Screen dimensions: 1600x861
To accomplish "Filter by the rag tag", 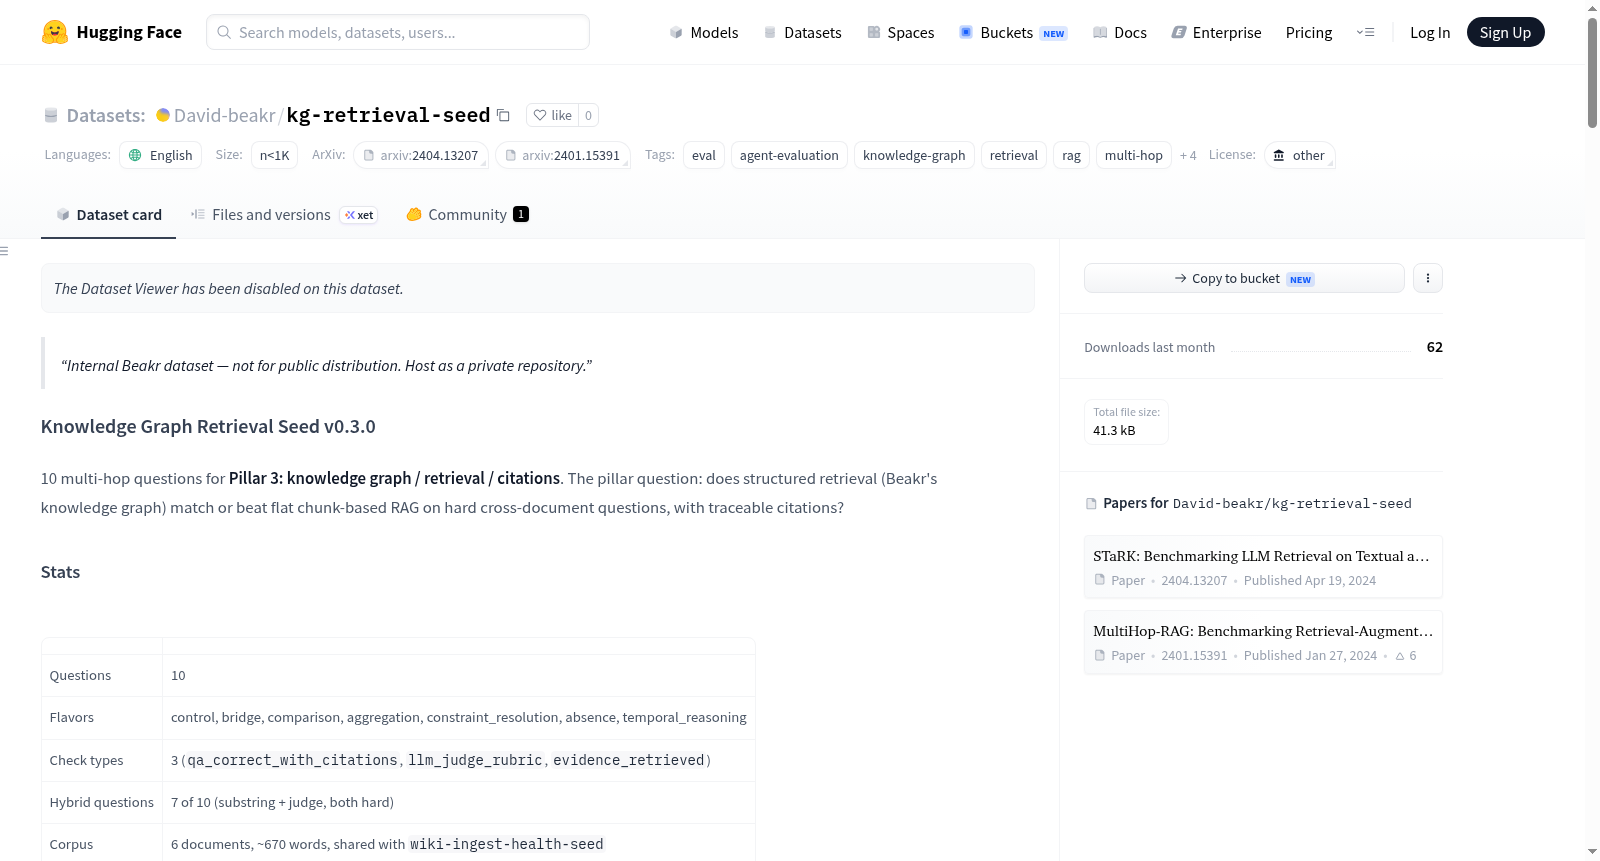I will click(1071, 155).
